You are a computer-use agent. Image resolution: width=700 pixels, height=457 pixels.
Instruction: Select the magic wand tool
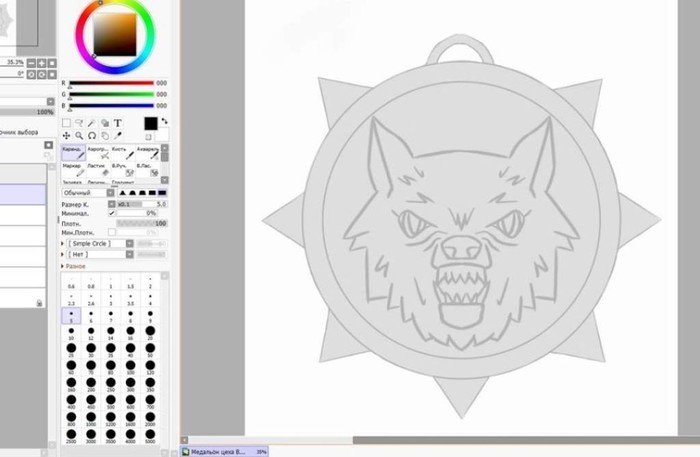click(x=92, y=123)
